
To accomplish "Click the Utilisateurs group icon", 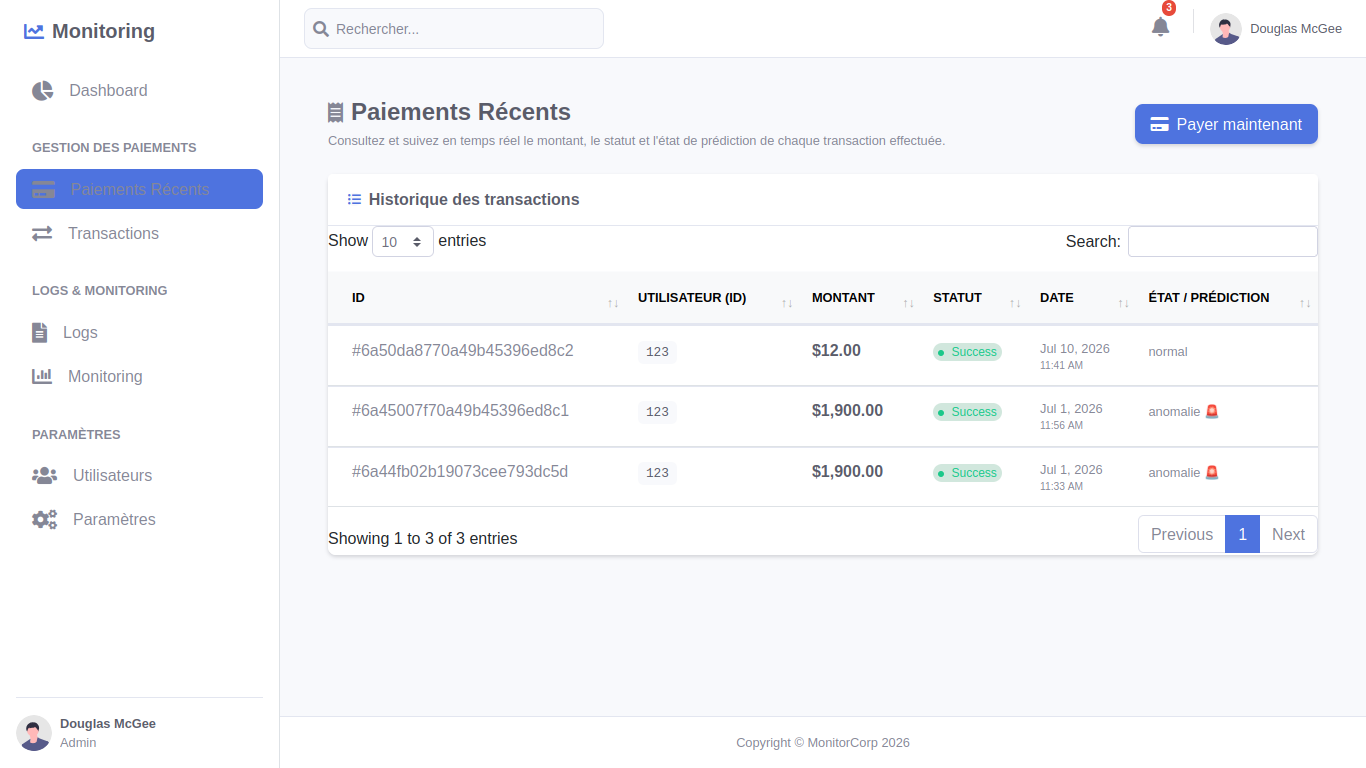I will (44, 475).
